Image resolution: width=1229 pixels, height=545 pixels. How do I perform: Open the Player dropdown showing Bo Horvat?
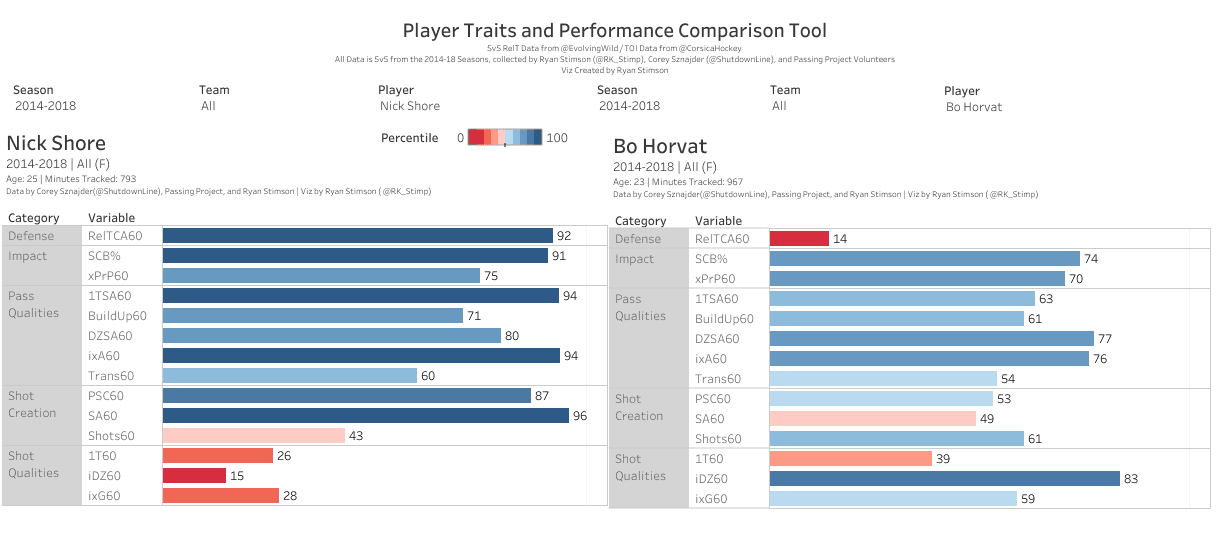[x=973, y=107]
